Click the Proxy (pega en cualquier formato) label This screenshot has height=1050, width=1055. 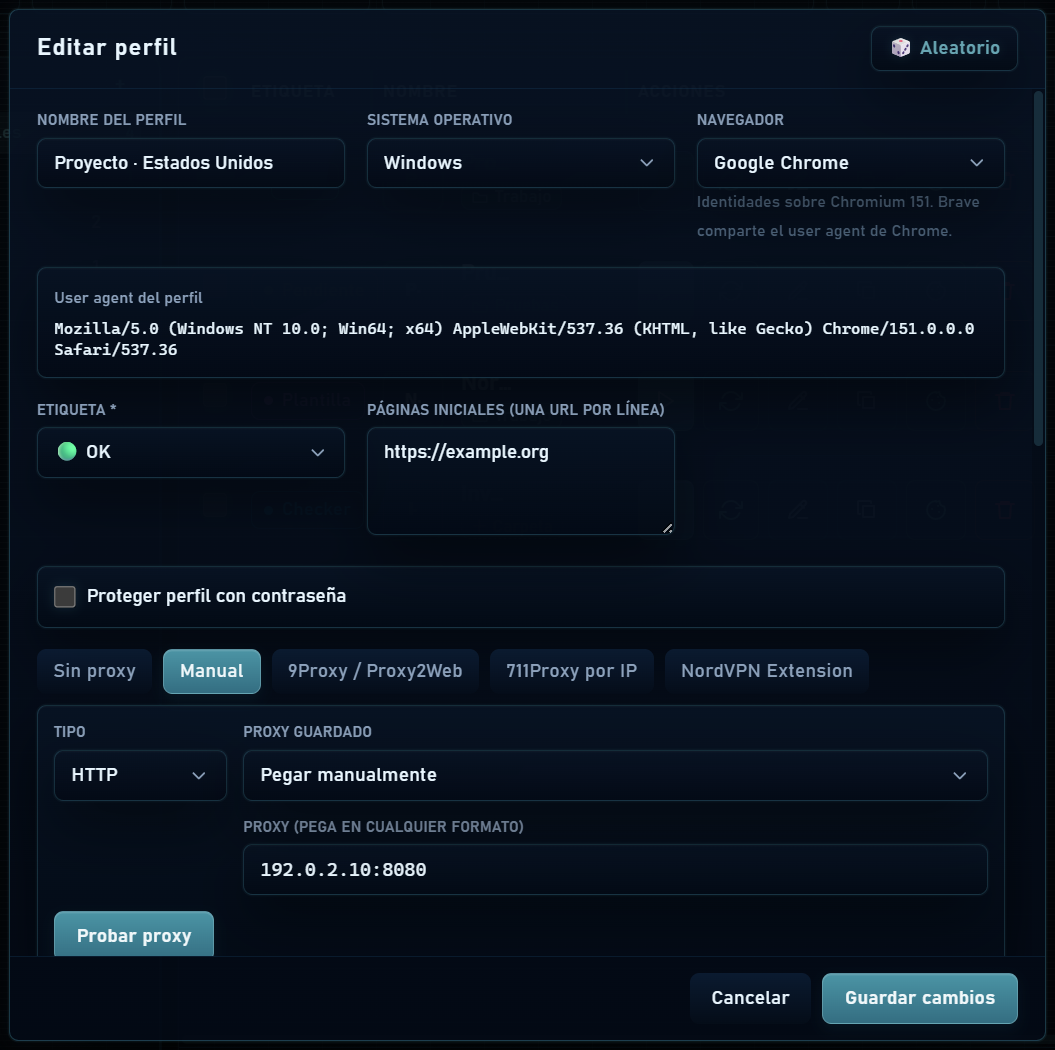(x=384, y=827)
